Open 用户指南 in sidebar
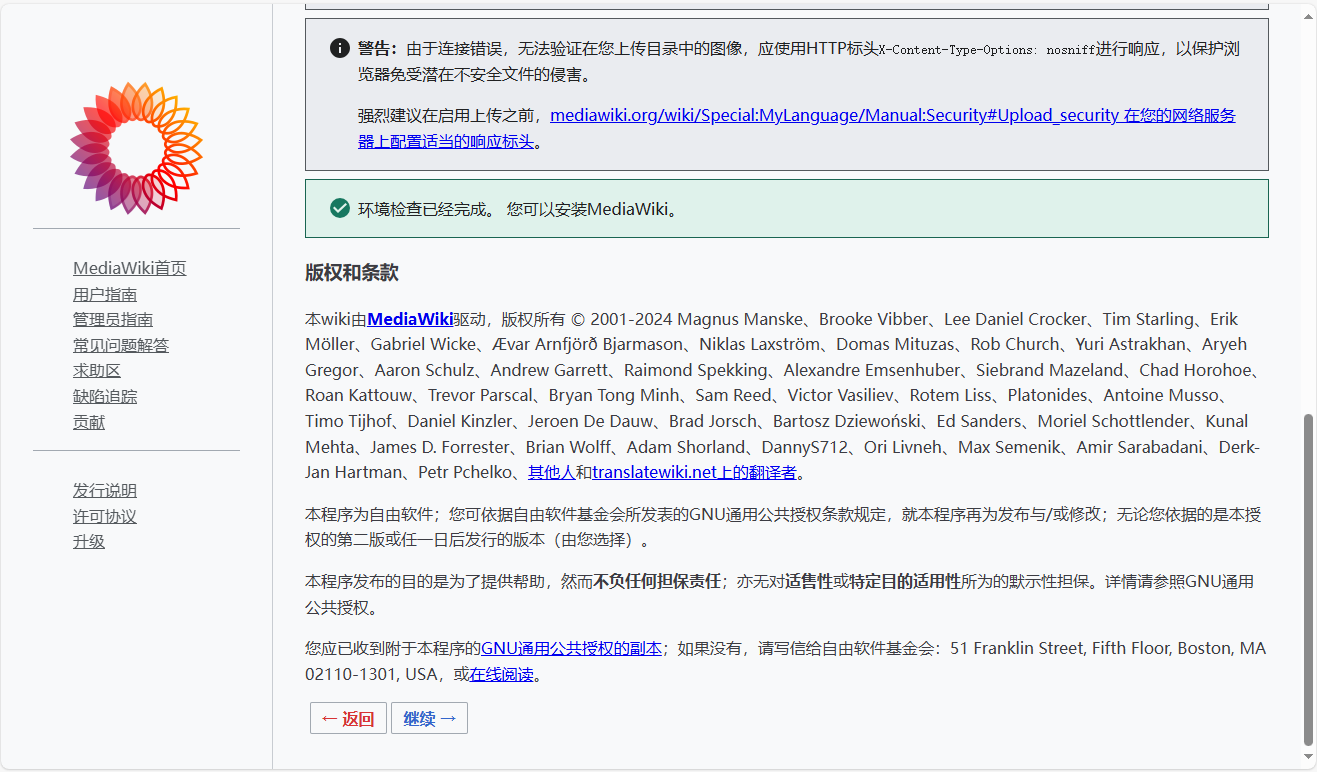 (x=105, y=294)
